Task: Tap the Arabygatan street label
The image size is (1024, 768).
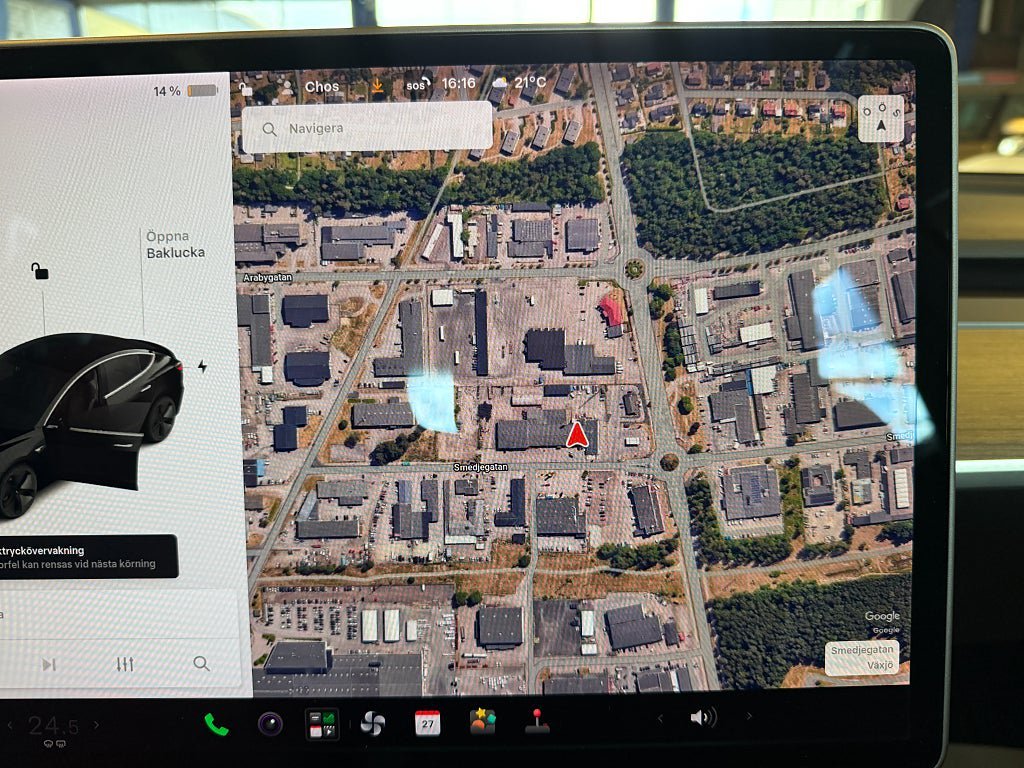Action: click(268, 278)
